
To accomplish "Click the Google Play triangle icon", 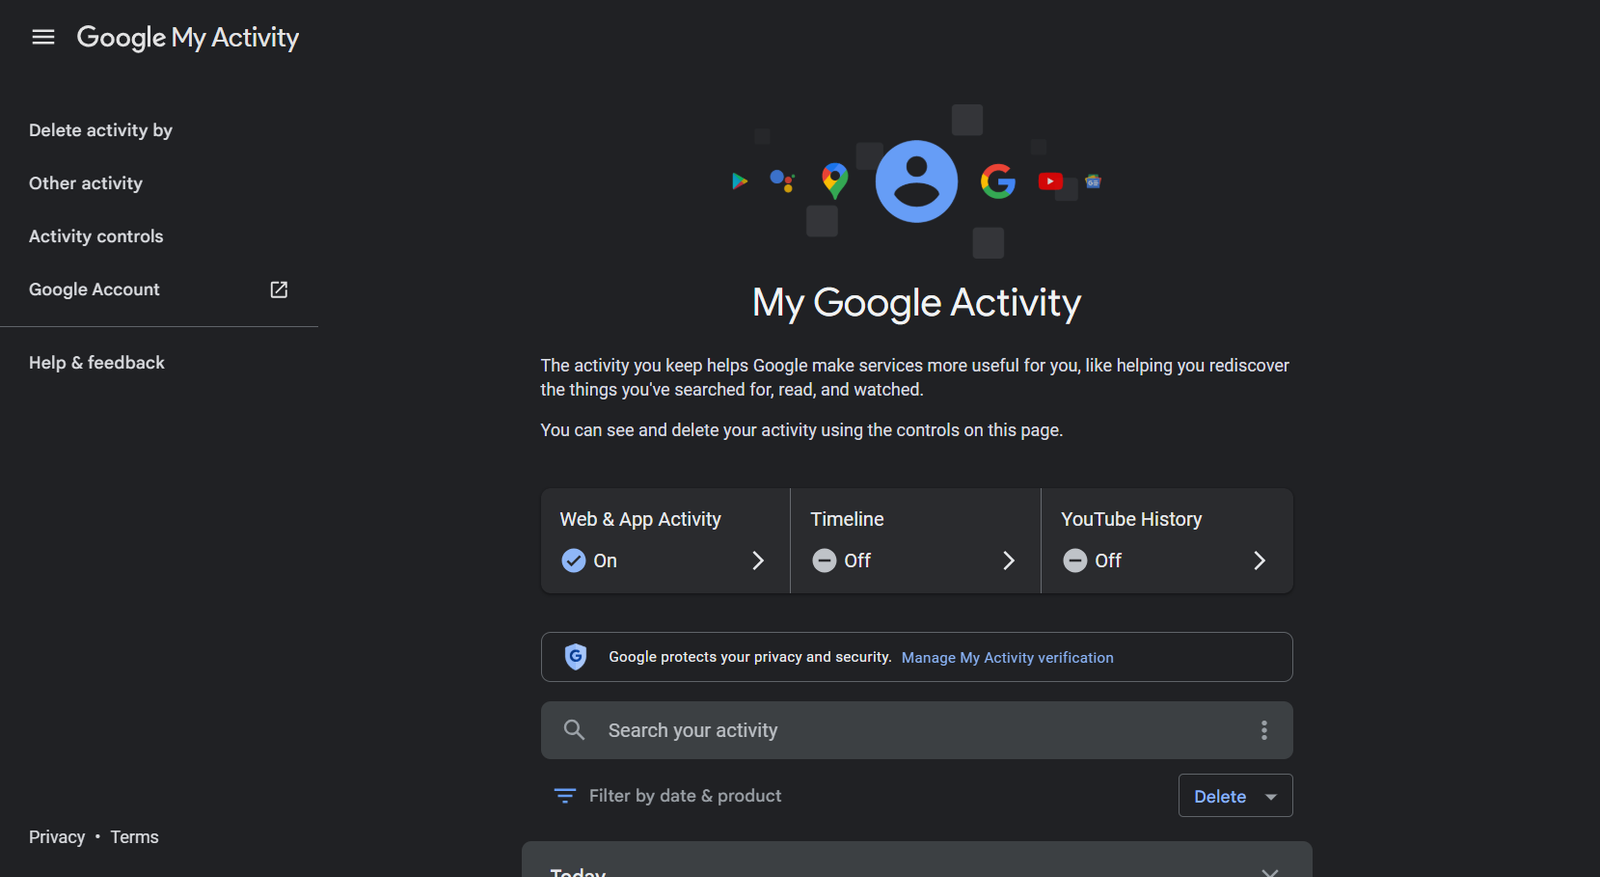I will tap(740, 181).
